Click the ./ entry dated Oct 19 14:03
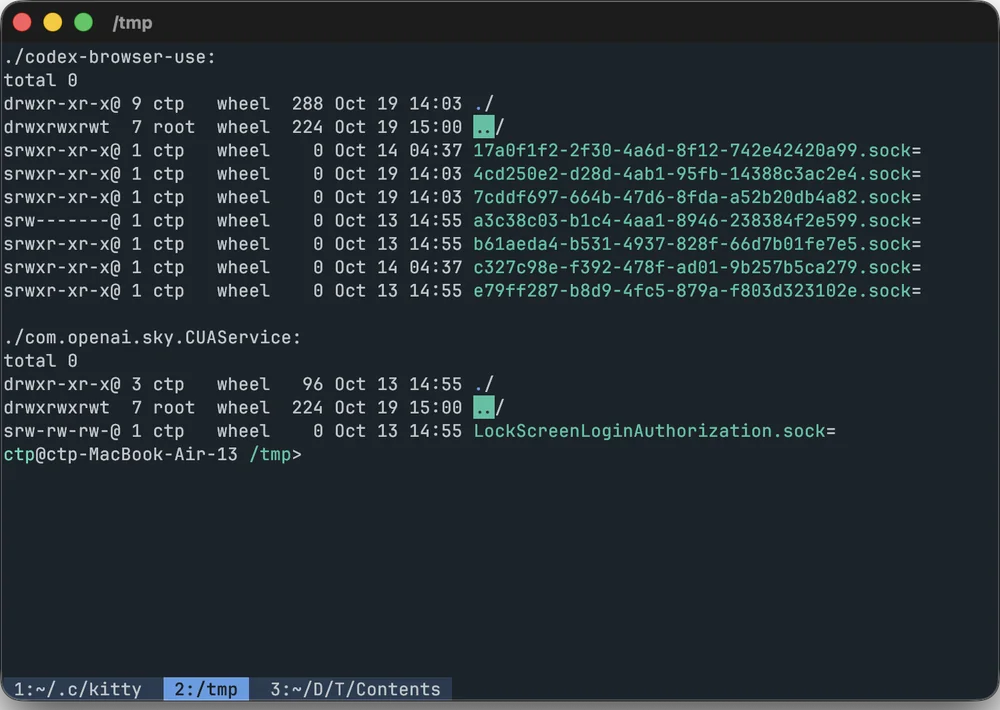 point(483,104)
